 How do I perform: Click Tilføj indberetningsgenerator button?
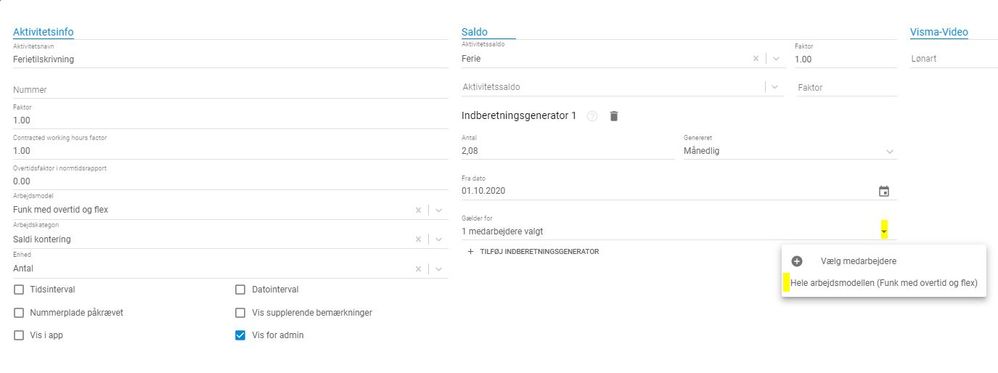(x=533, y=251)
